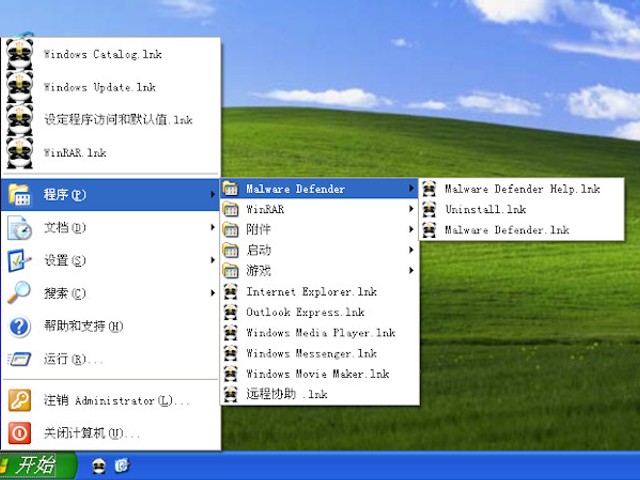640x480 pixels.
Task: Click the 注销 key icon
Action: pos(19,400)
